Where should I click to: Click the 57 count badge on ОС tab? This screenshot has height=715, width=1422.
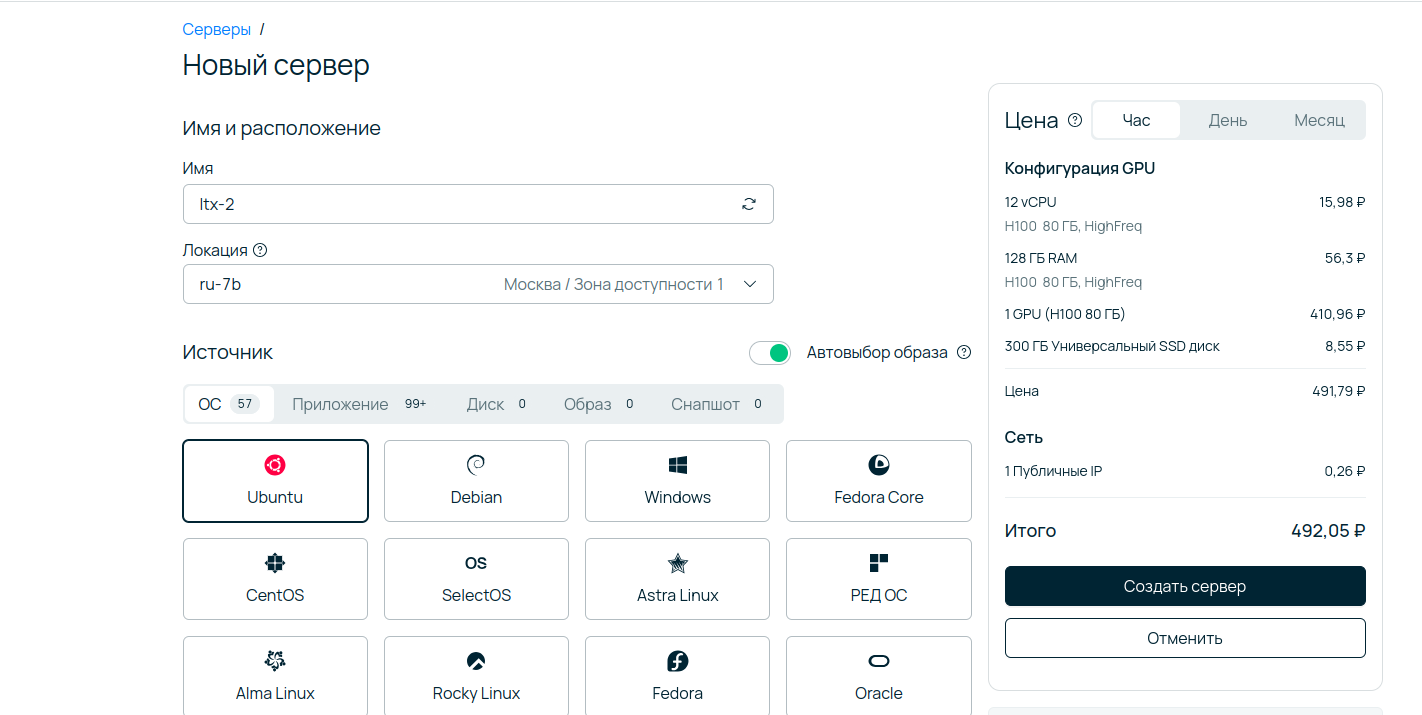tap(245, 404)
